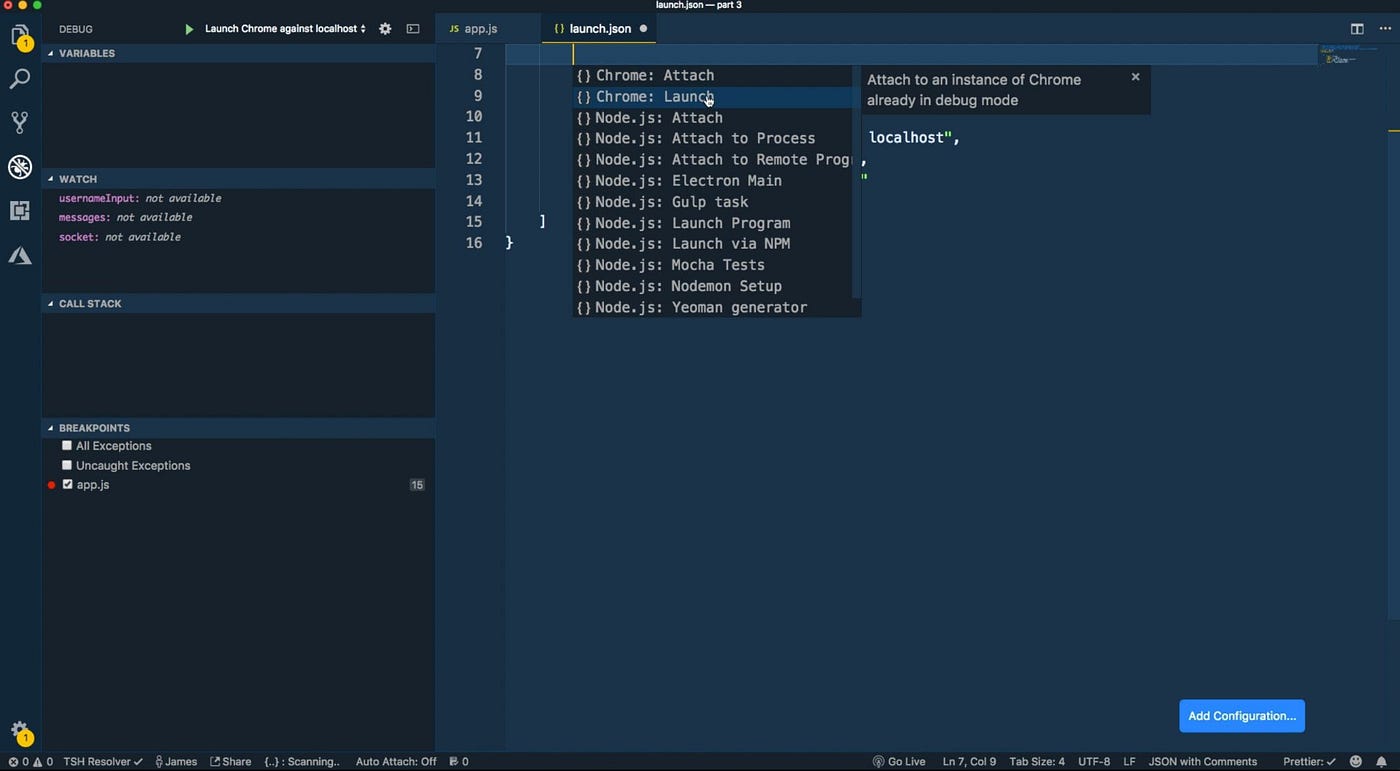This screenshot has width=1400, height=771.
Task: Choose the Node.js: Nodemon Setup suggestion
Action: point(713,286)
